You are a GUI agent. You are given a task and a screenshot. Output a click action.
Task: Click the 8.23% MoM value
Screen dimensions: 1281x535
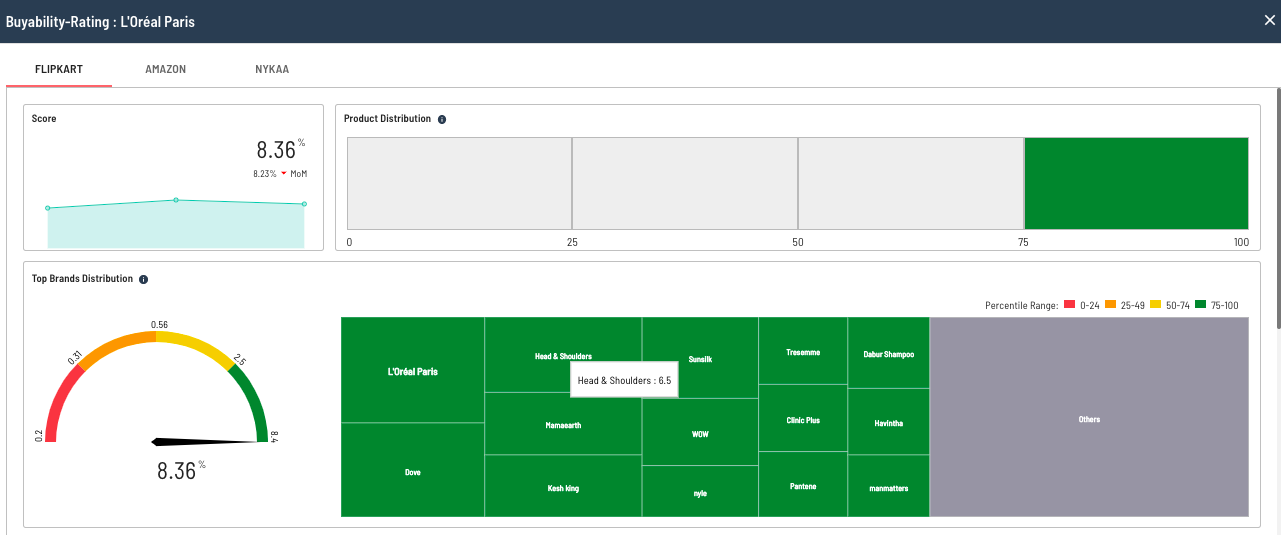(265, 174)
